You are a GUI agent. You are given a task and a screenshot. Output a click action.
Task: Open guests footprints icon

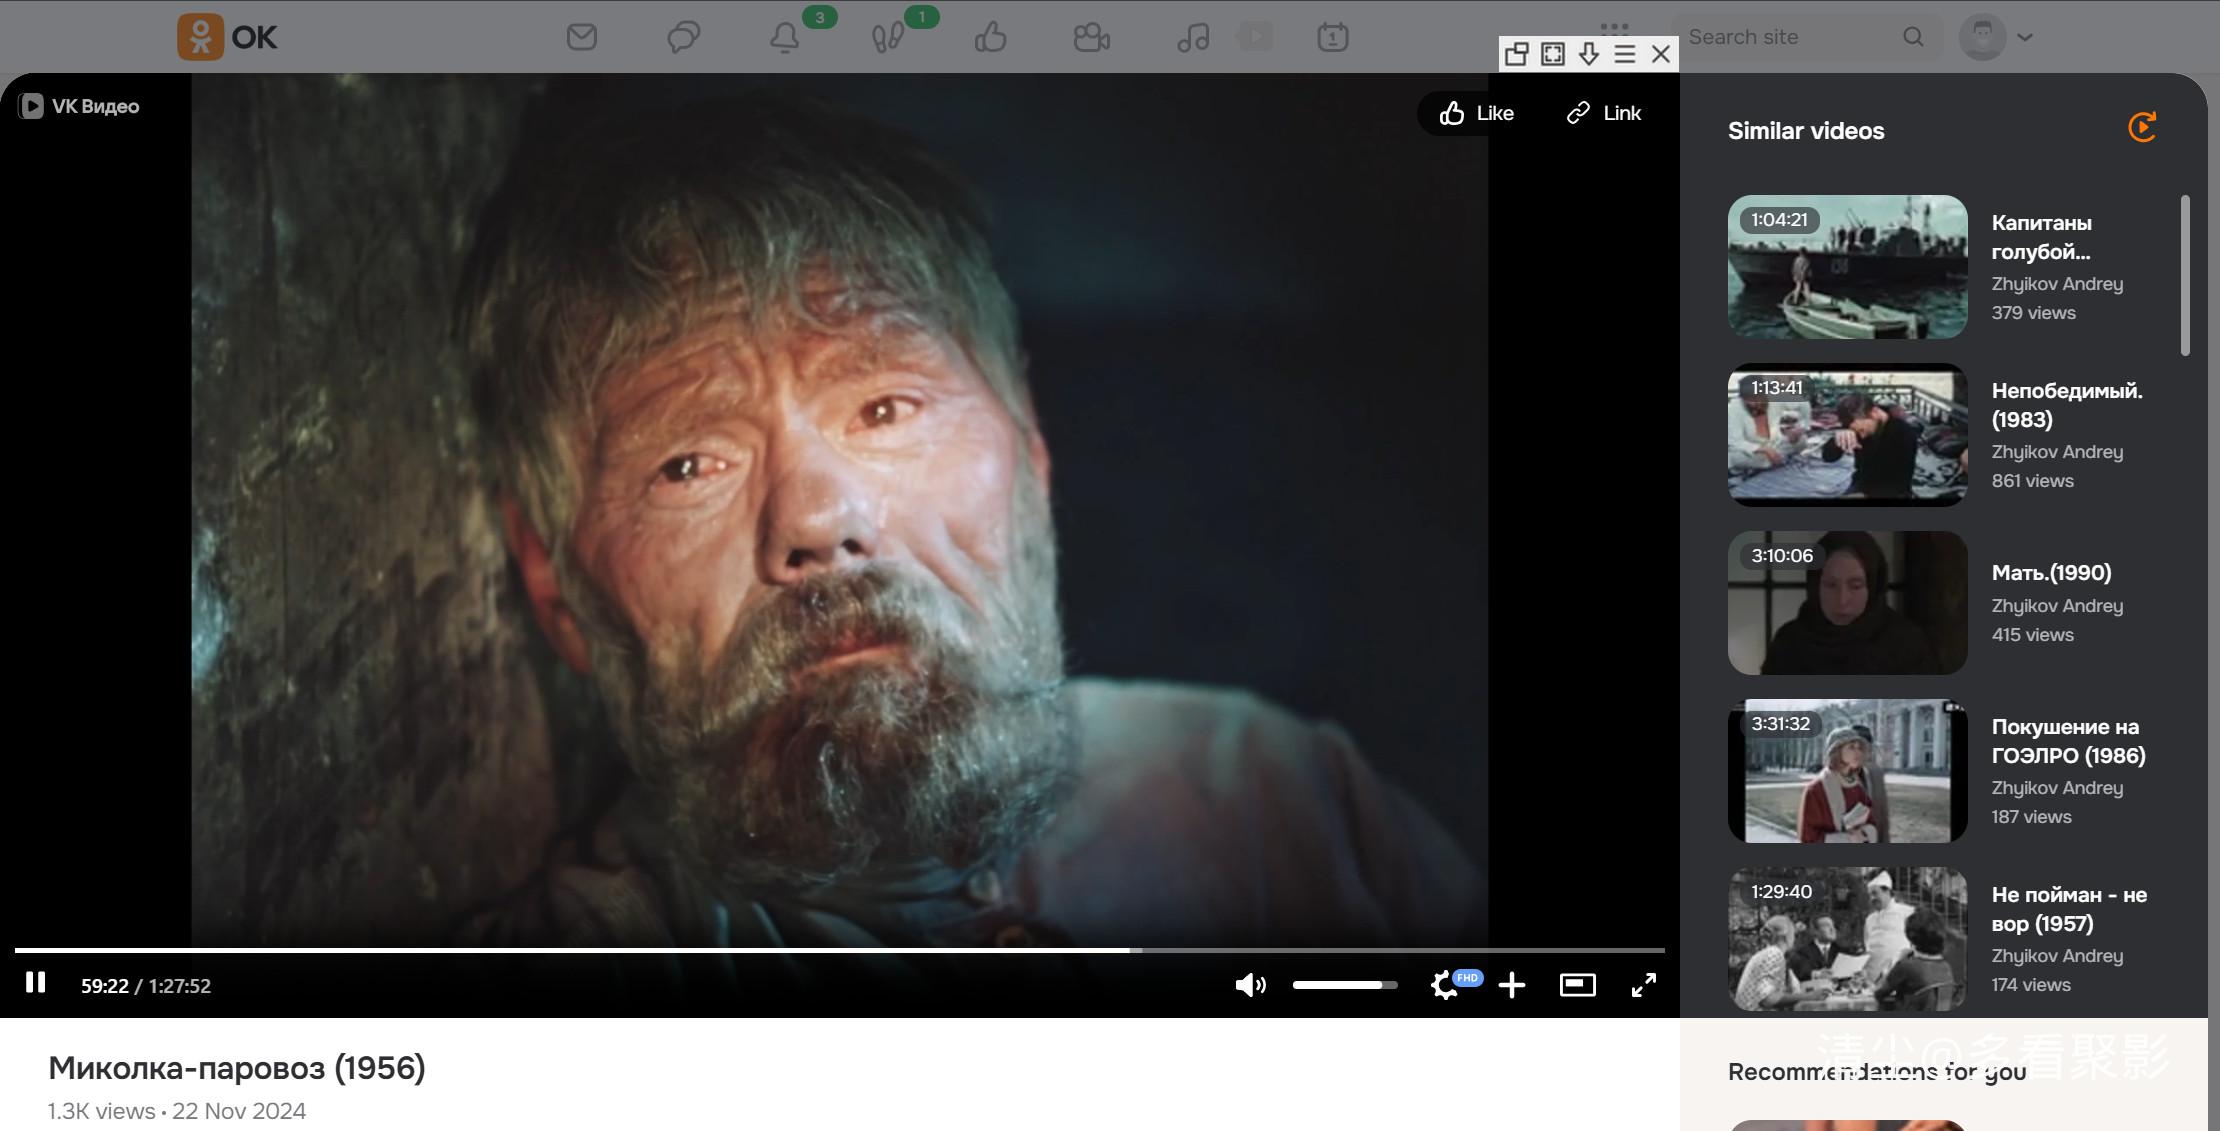[x=887, y=38]
